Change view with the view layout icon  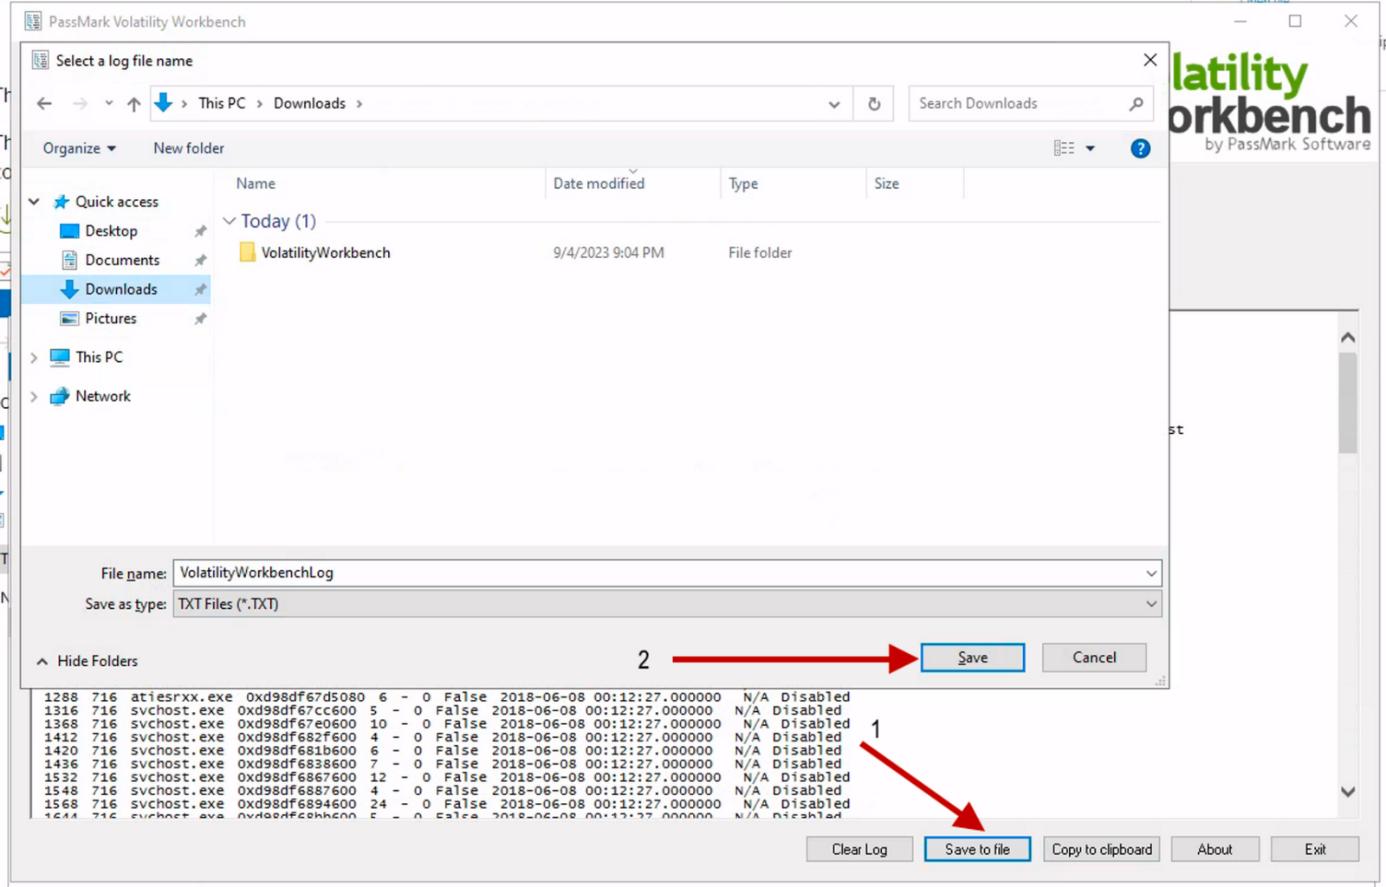click(1064, 148)
